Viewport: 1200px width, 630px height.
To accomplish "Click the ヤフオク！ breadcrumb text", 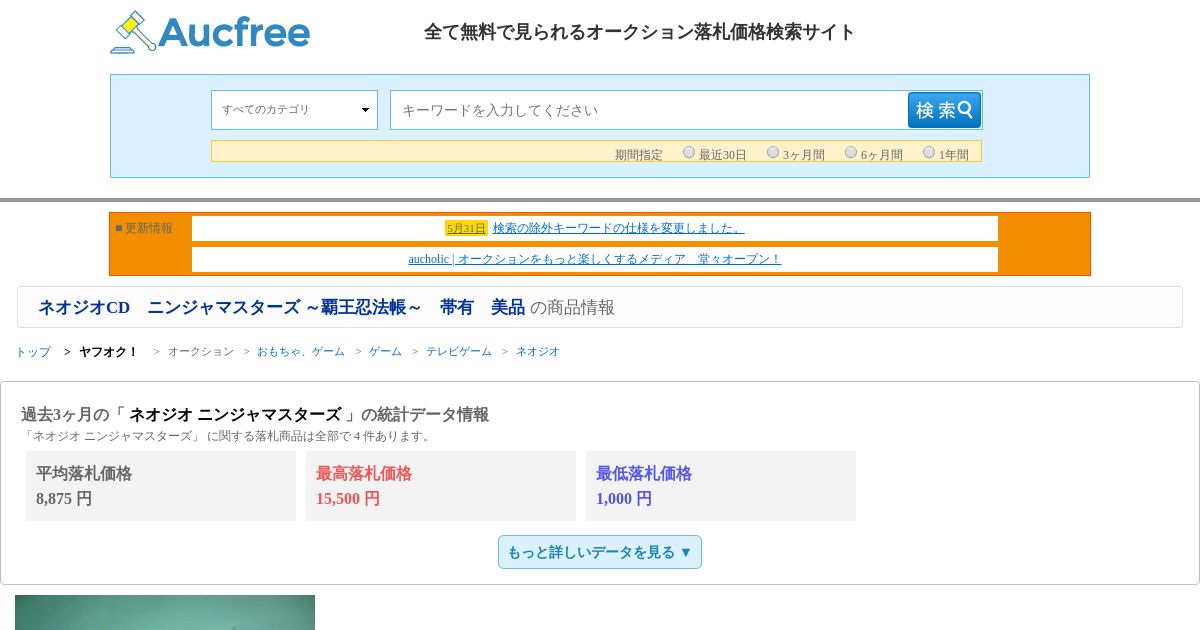I will pyautogui.click(x=108, y=352).
